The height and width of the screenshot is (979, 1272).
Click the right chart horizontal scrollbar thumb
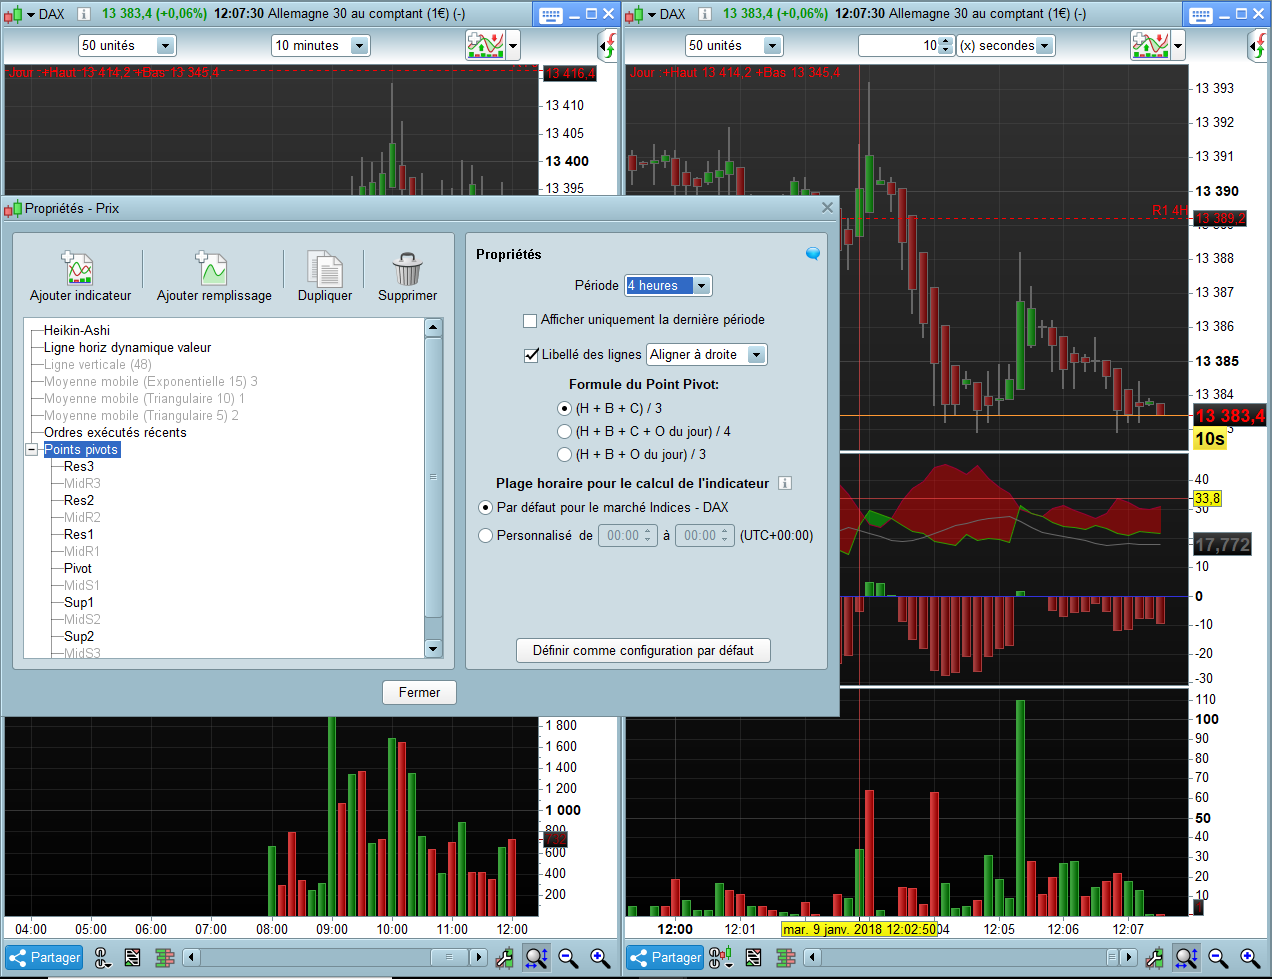[x=1113, y=957]
